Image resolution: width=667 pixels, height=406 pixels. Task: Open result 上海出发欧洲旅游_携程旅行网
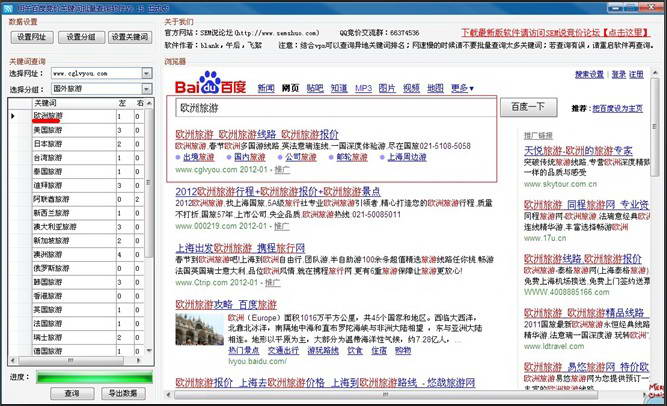click(240, 248)
